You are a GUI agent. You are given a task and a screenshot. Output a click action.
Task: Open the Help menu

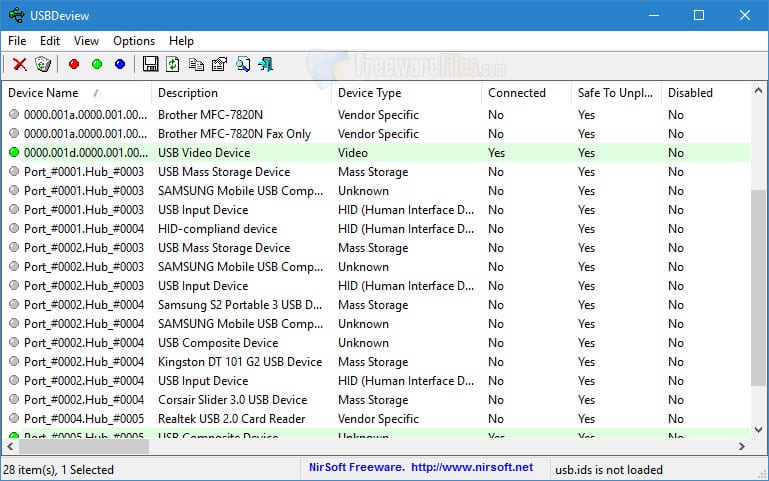pos(181,41)
